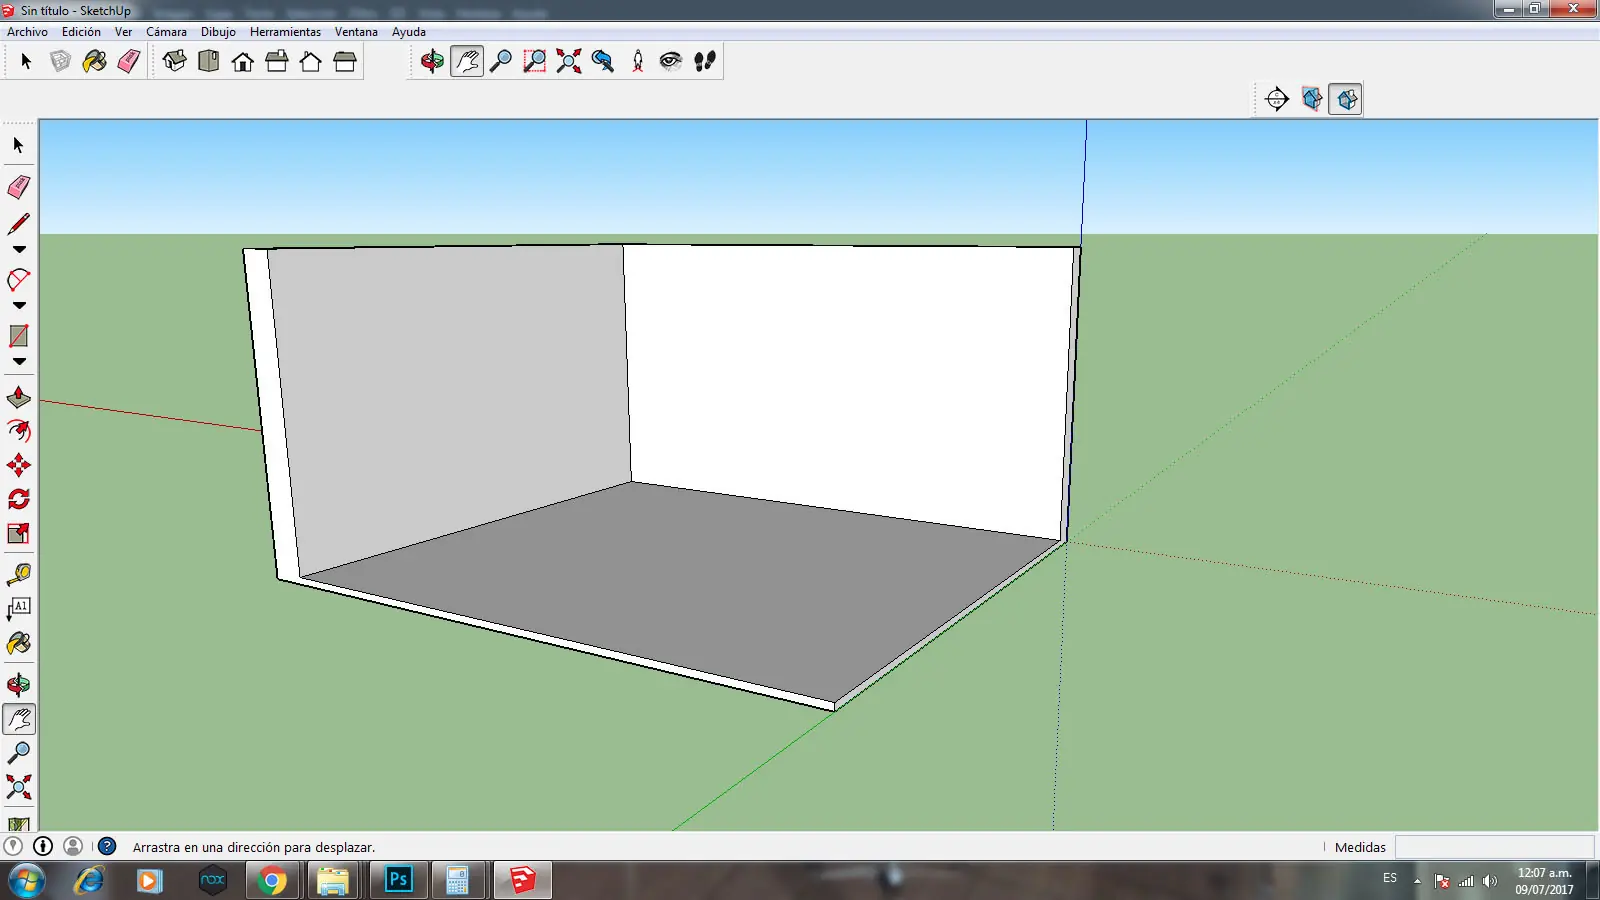
Task: Show hidden icons in the system tray
Action: pyautogui.click(x=1416, y=881)
